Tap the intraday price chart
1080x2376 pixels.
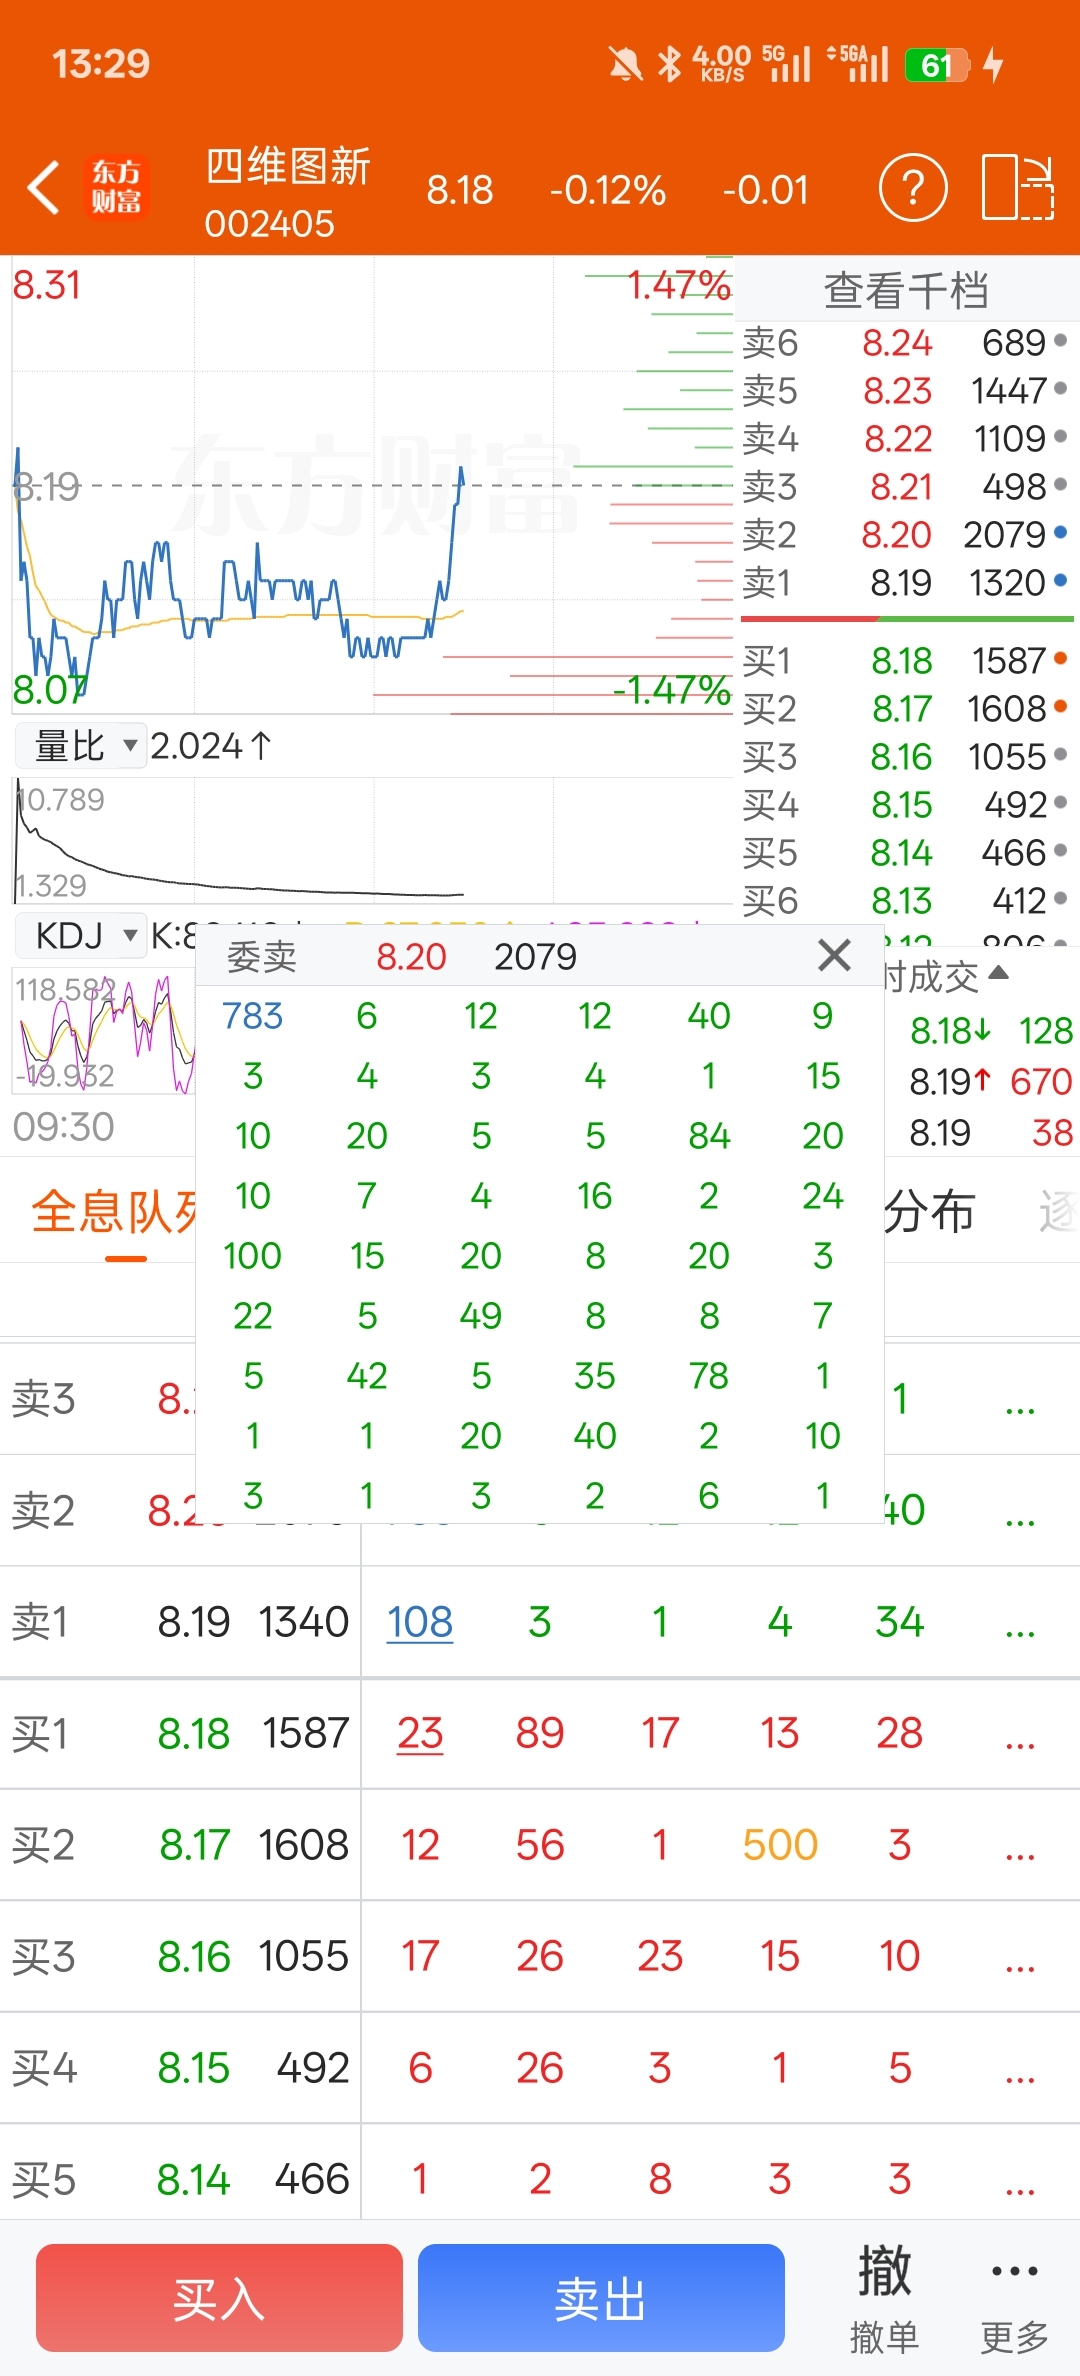pos(372,486)
